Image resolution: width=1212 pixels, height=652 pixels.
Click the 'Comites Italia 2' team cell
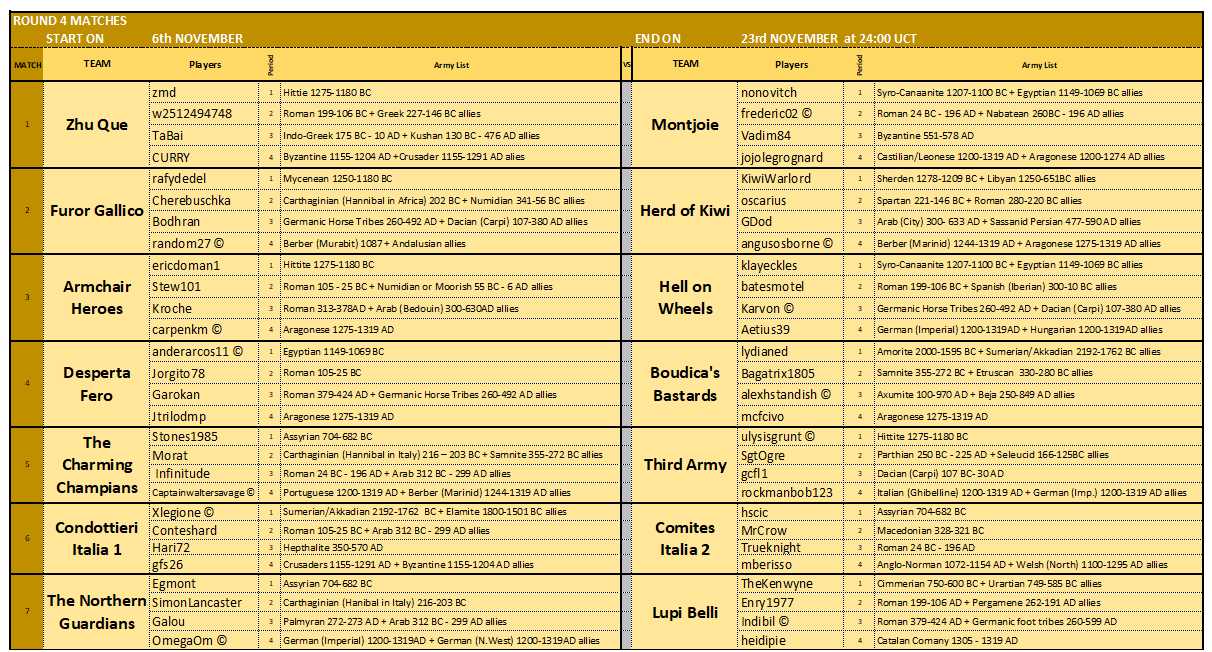pyautogui.click(x=685, y=538)
